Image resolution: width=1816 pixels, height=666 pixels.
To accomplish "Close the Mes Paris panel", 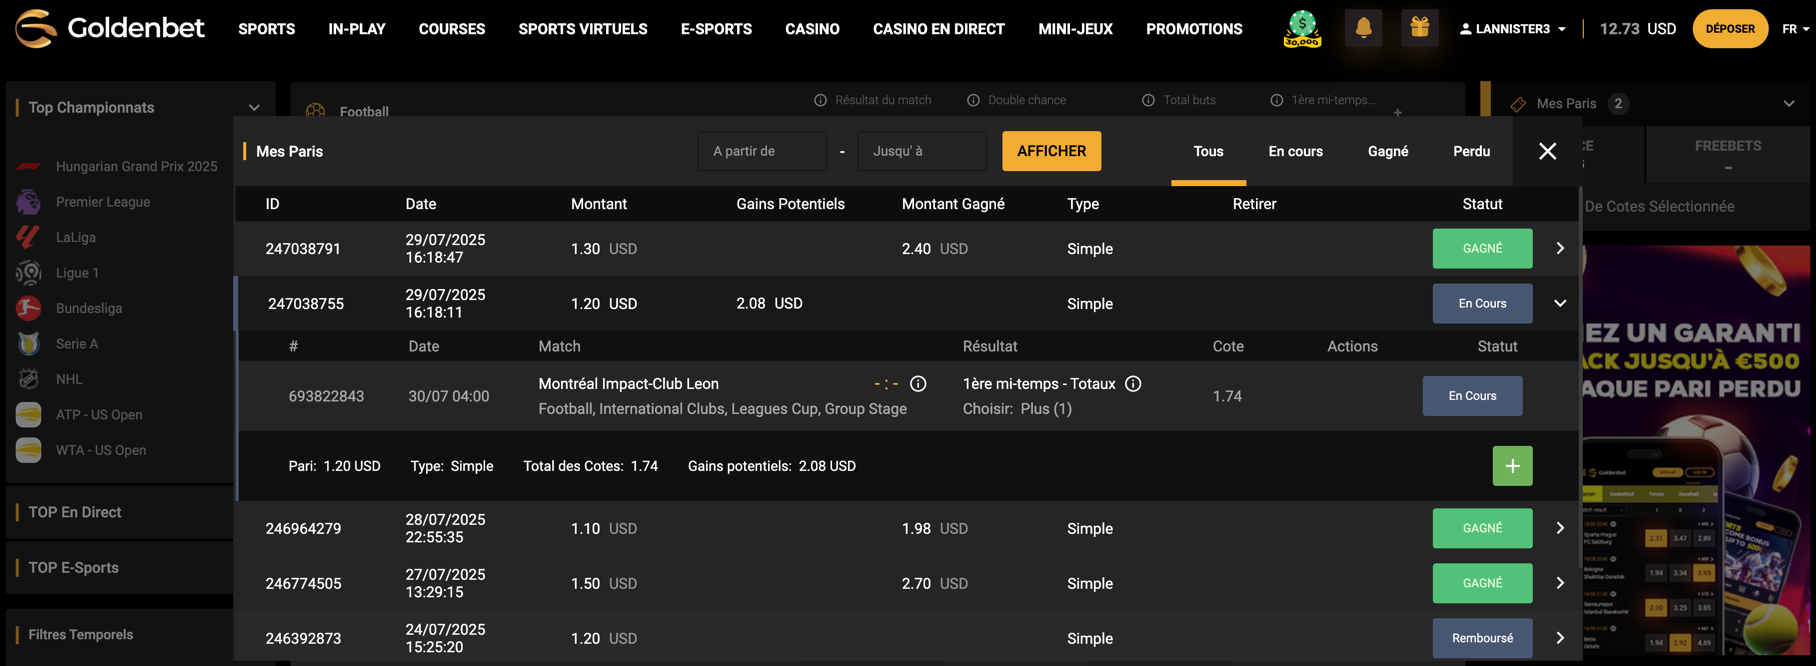I will pyautogui.click(x=1547, y=151).
